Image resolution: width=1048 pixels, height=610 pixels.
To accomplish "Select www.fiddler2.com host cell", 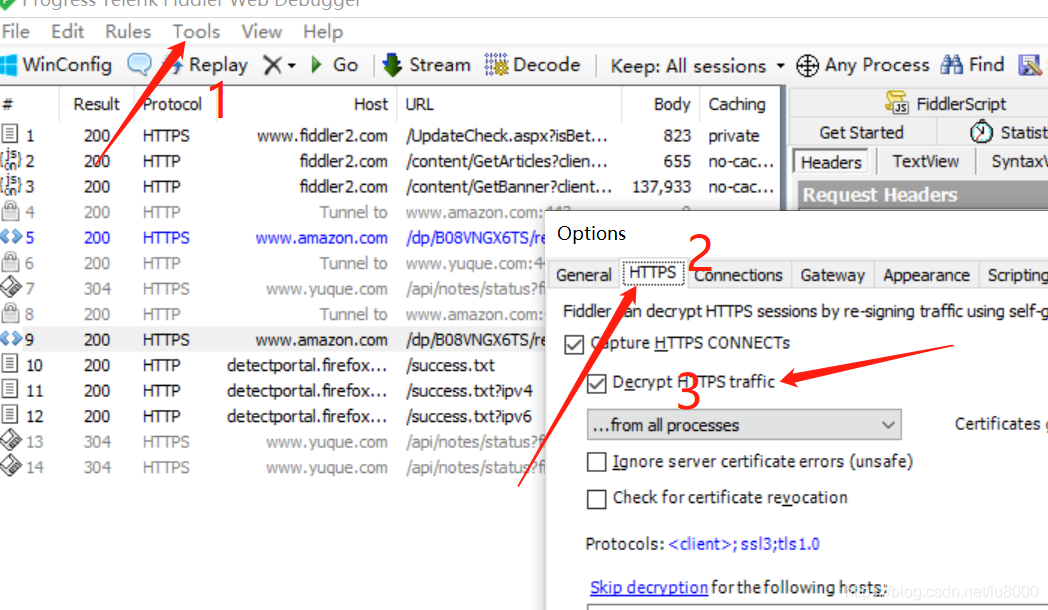I will (322, 136).
